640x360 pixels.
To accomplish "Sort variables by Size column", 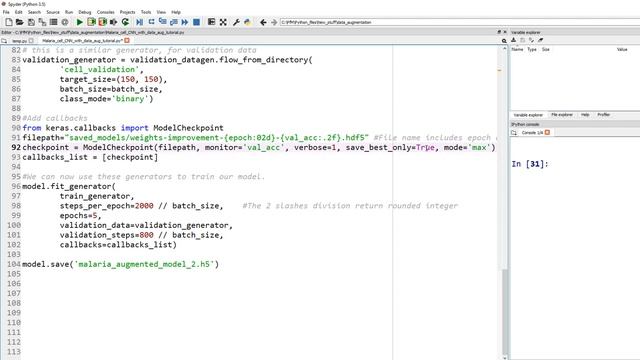I will click(545, 49).
